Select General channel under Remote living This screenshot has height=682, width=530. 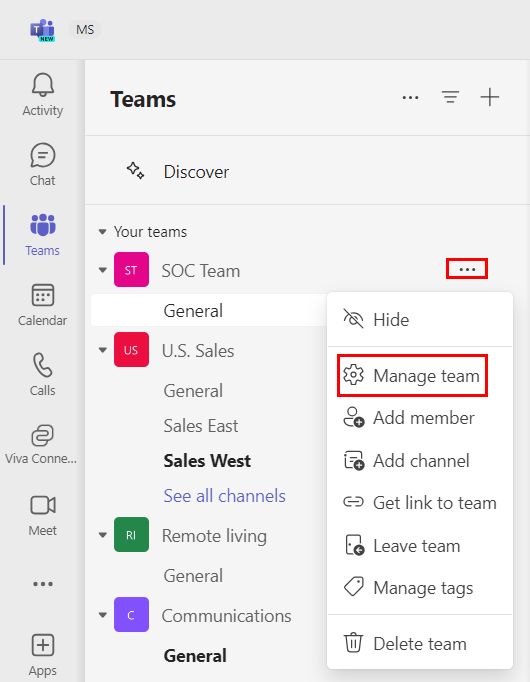point(193,576)
